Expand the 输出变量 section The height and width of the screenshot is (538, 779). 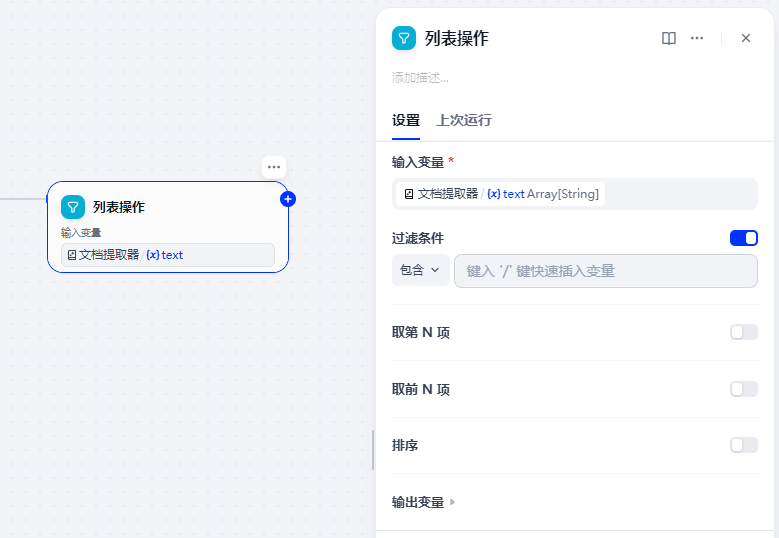point(423,502)
